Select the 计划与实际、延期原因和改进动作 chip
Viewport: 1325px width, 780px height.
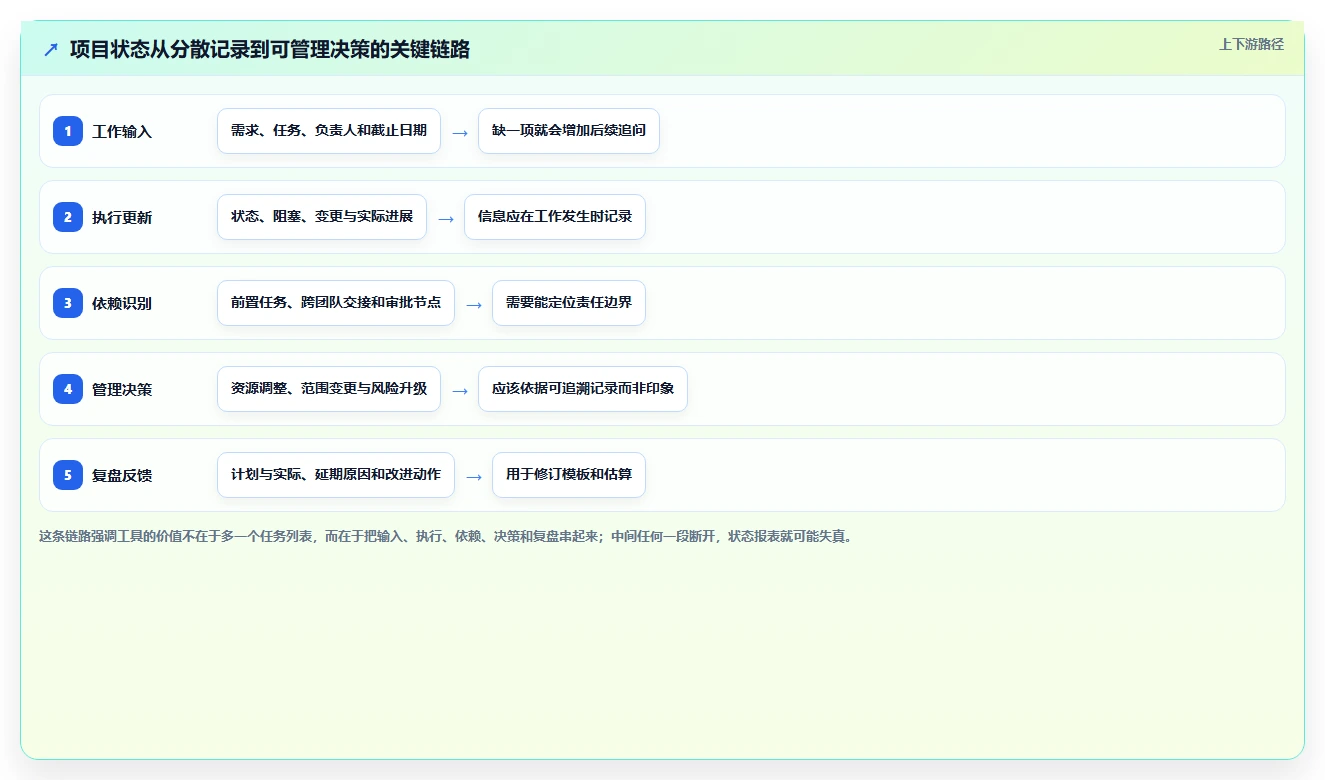point(336,475)
